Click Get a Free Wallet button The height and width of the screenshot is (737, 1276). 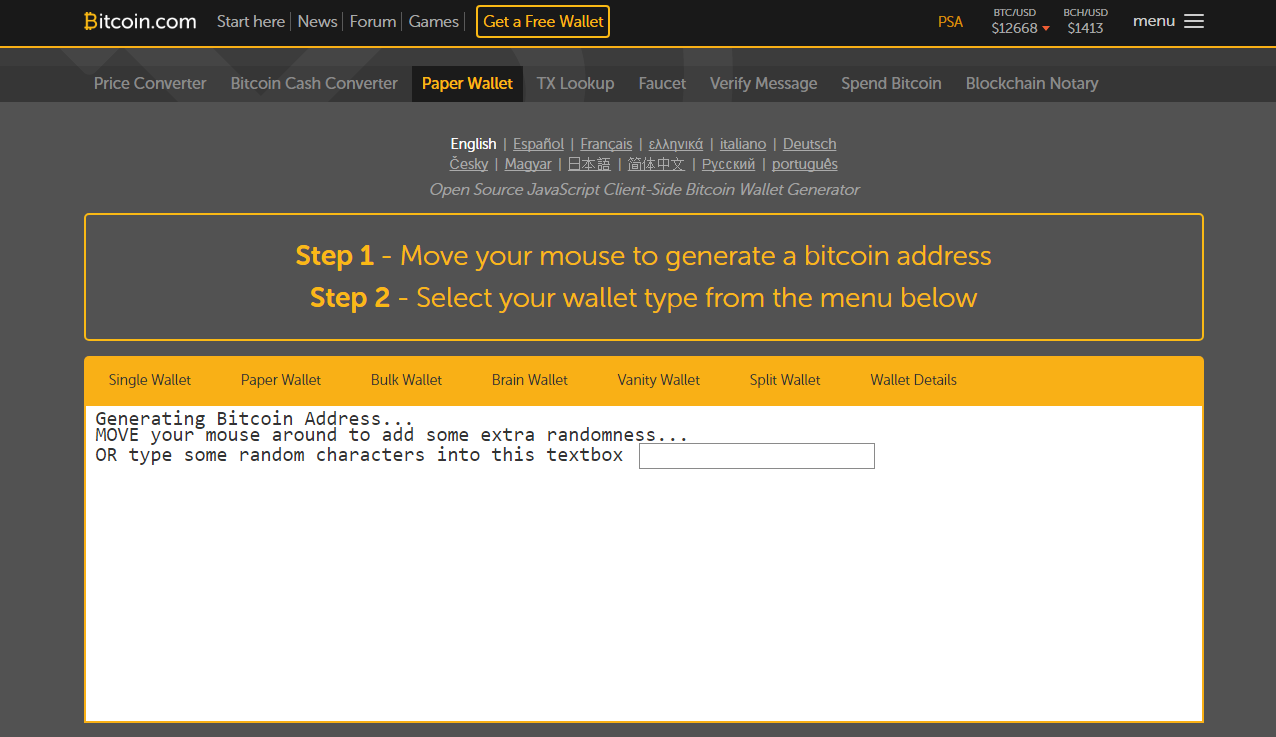pos(543,21)
